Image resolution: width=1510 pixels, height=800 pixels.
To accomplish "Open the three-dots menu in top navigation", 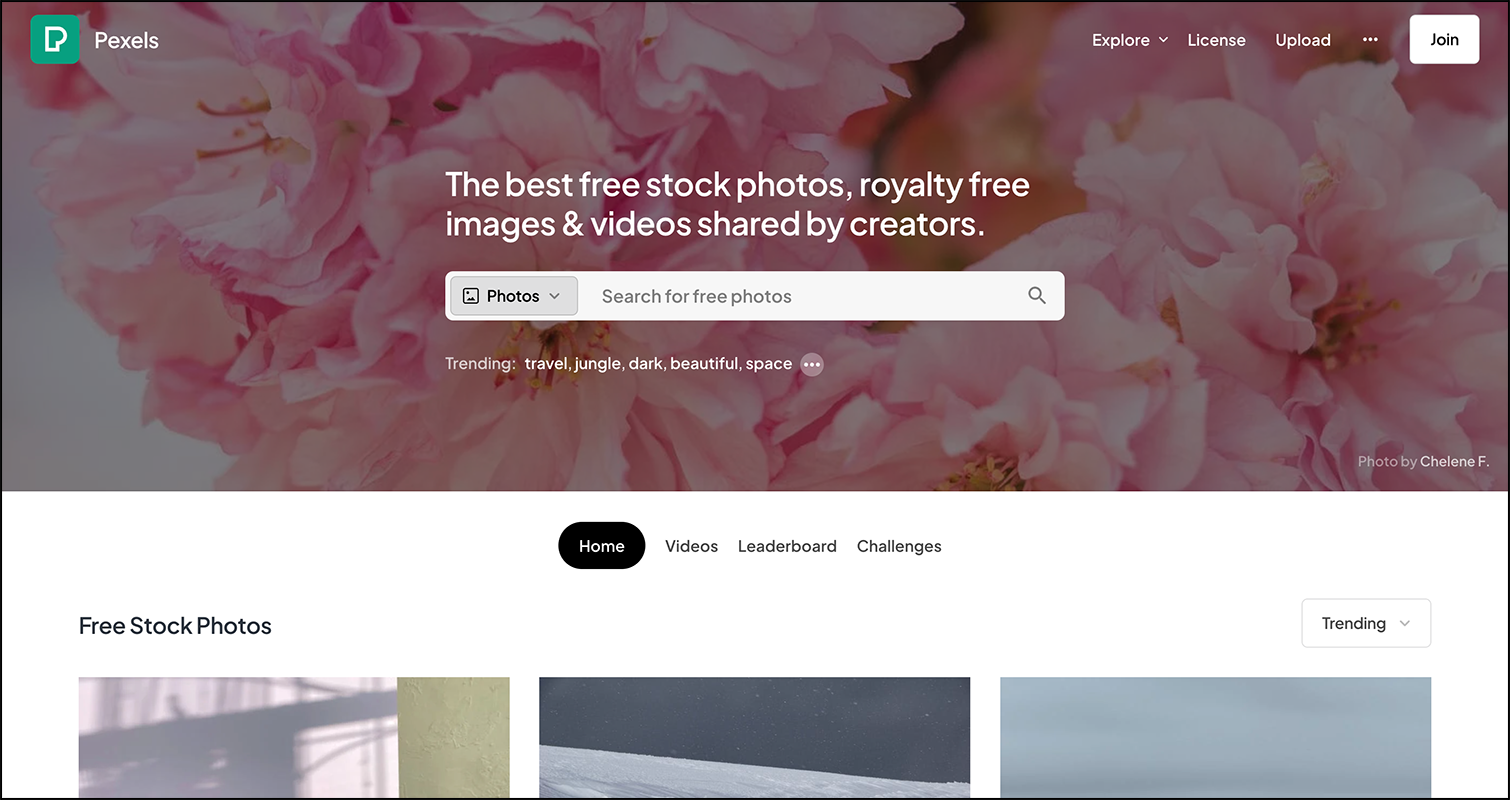I will (x=1370, y=40).
